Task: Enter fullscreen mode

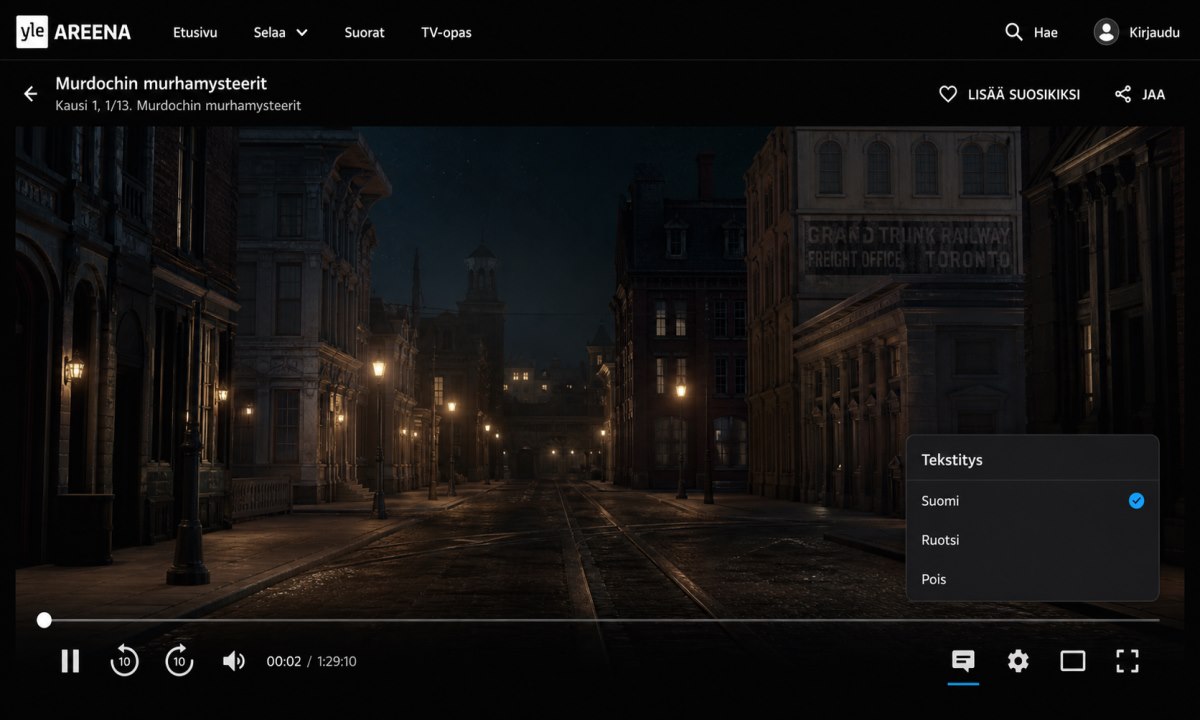Action: tap(1128, 661)
